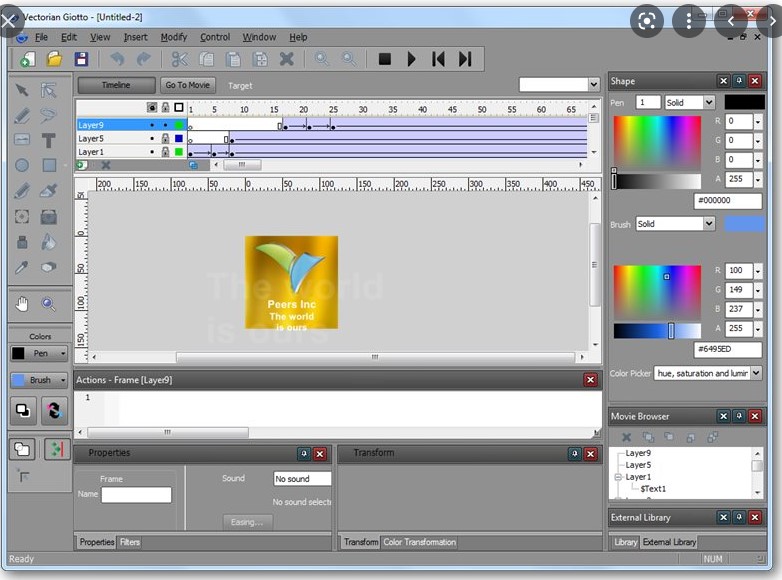Click the Timeline button
Viewport: 782px width, 580px height.
116,85
